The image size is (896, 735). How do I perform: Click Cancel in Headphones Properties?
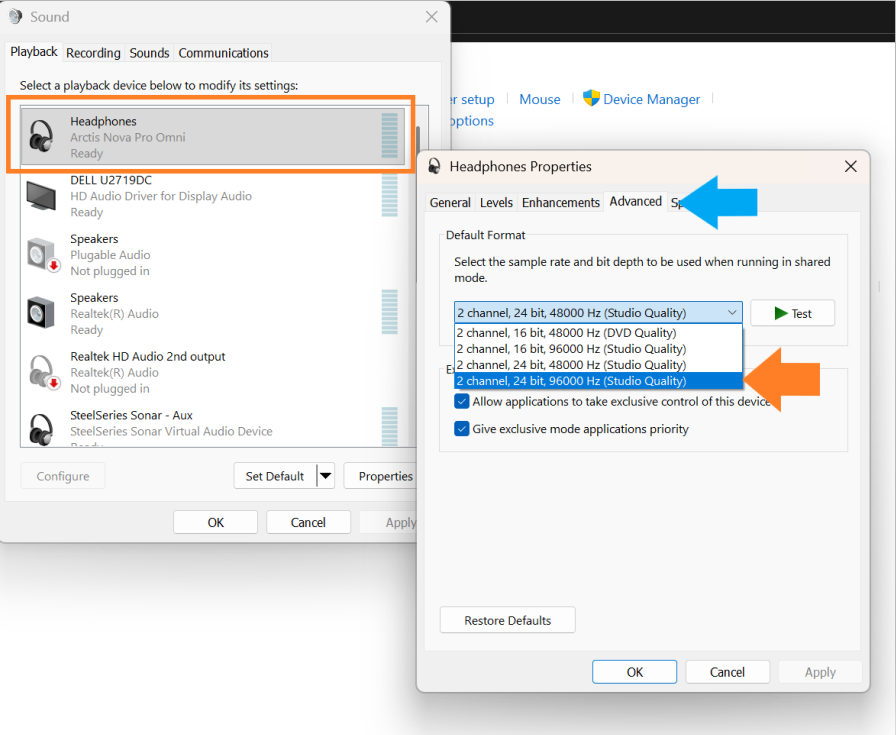727,672
